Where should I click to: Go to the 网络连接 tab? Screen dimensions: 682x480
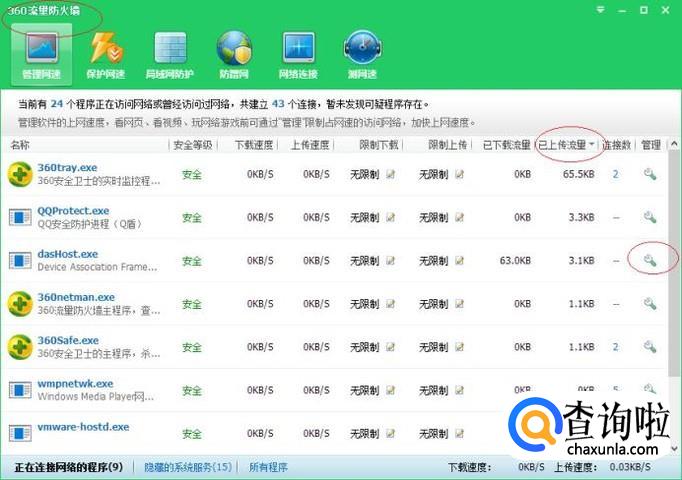[x=298, y=55]
